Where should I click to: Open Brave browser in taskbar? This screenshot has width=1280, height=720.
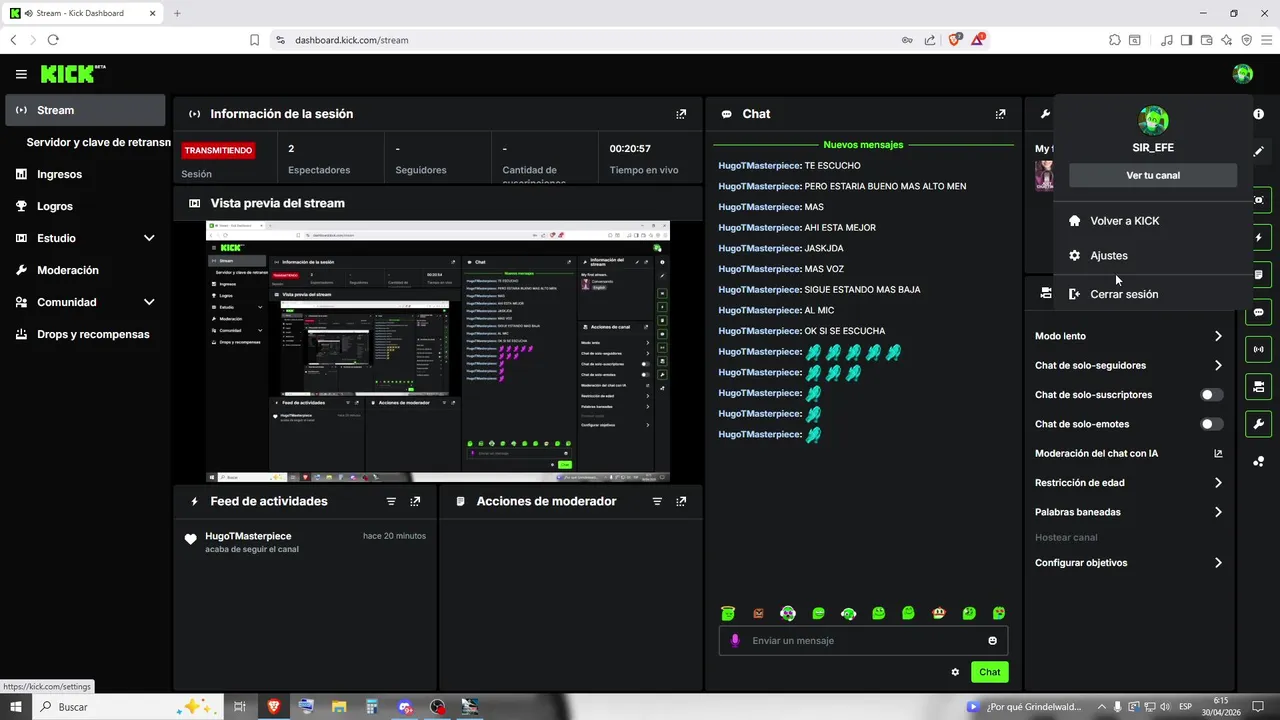pyautogui.click(x=273, y=707)
